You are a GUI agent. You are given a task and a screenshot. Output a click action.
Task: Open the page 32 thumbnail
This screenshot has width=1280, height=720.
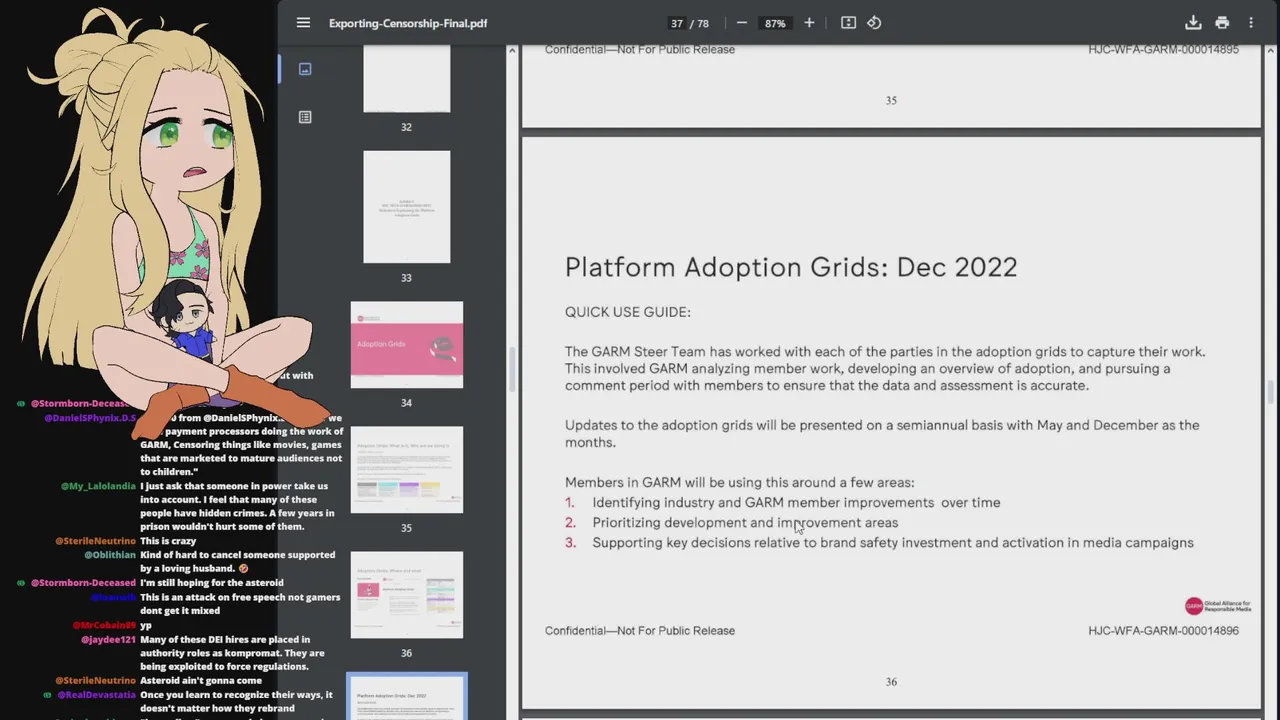(406, 78)
